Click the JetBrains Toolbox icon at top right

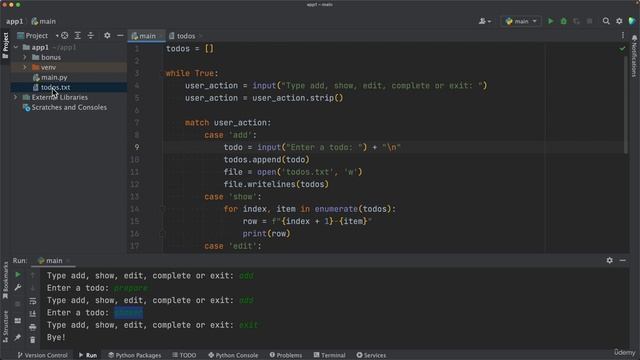click(632, 21)
